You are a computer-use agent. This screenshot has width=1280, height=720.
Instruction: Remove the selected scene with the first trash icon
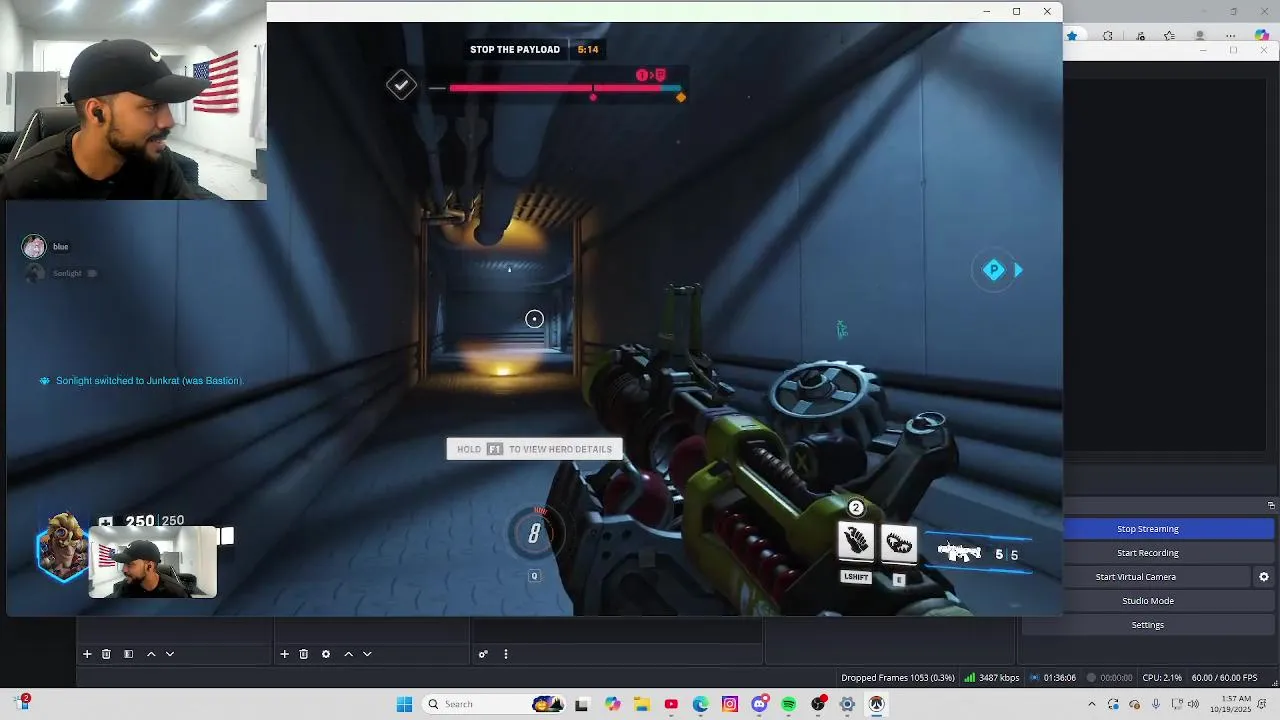pyautogui.click(x=106, y=654)
